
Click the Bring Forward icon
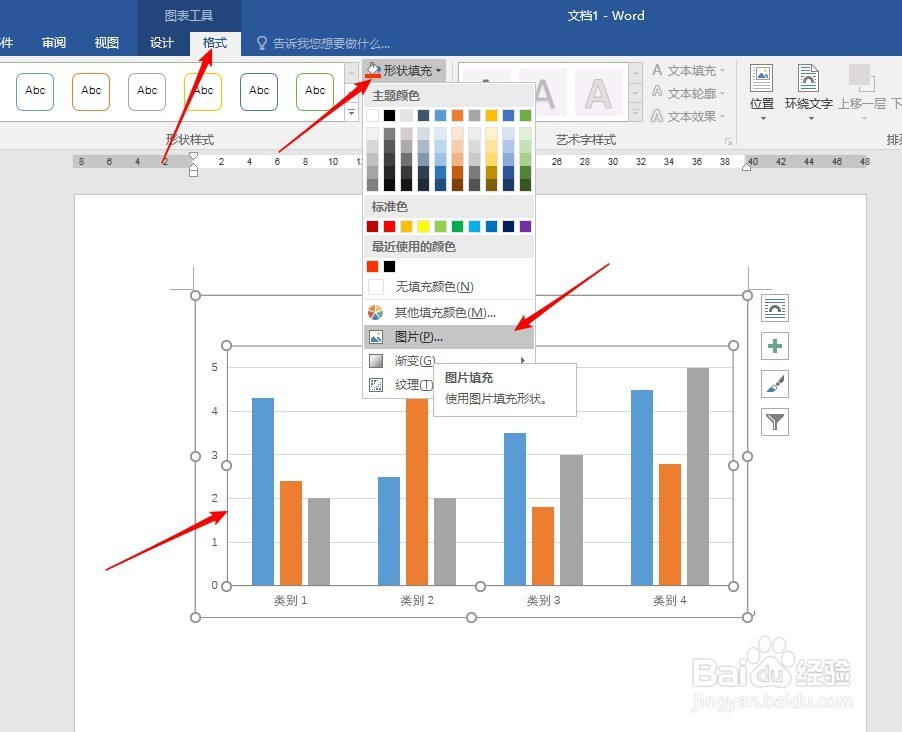(861, 78)
